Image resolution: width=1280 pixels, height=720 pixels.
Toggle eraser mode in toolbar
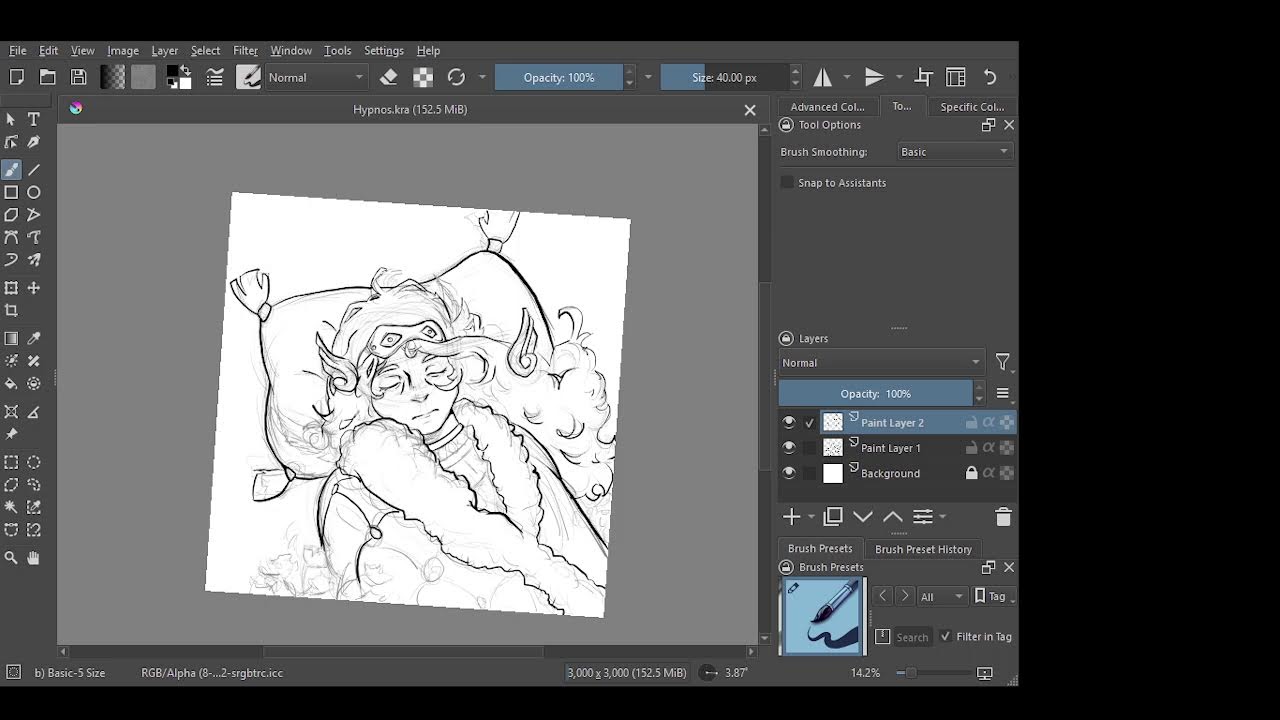point(389,77)
